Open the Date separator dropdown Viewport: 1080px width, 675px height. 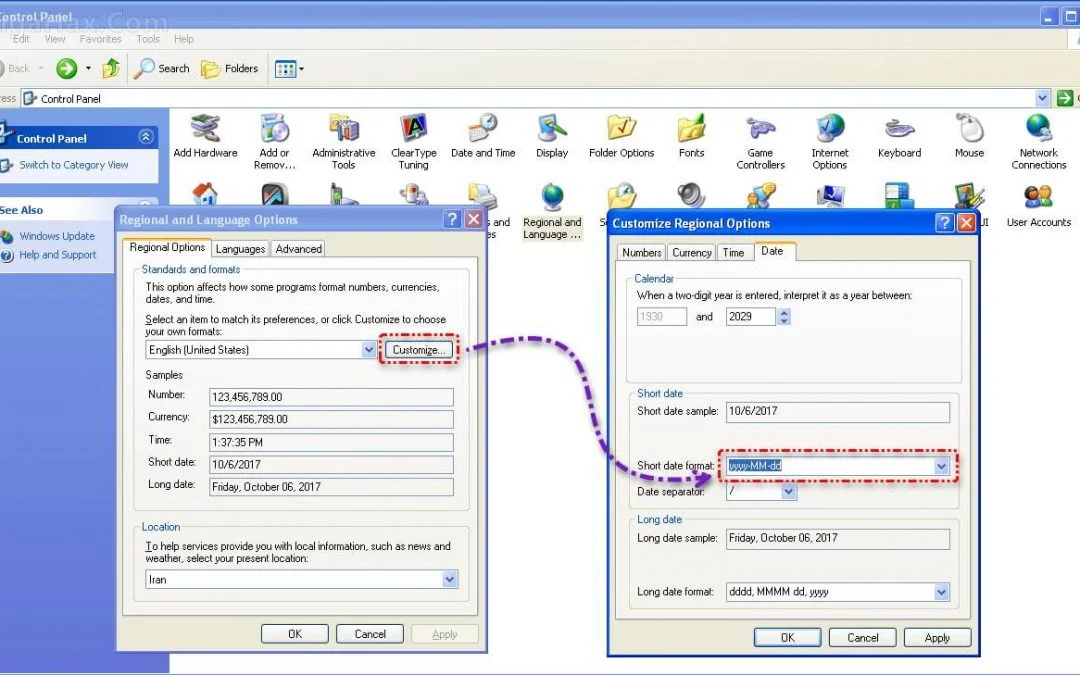789,492
